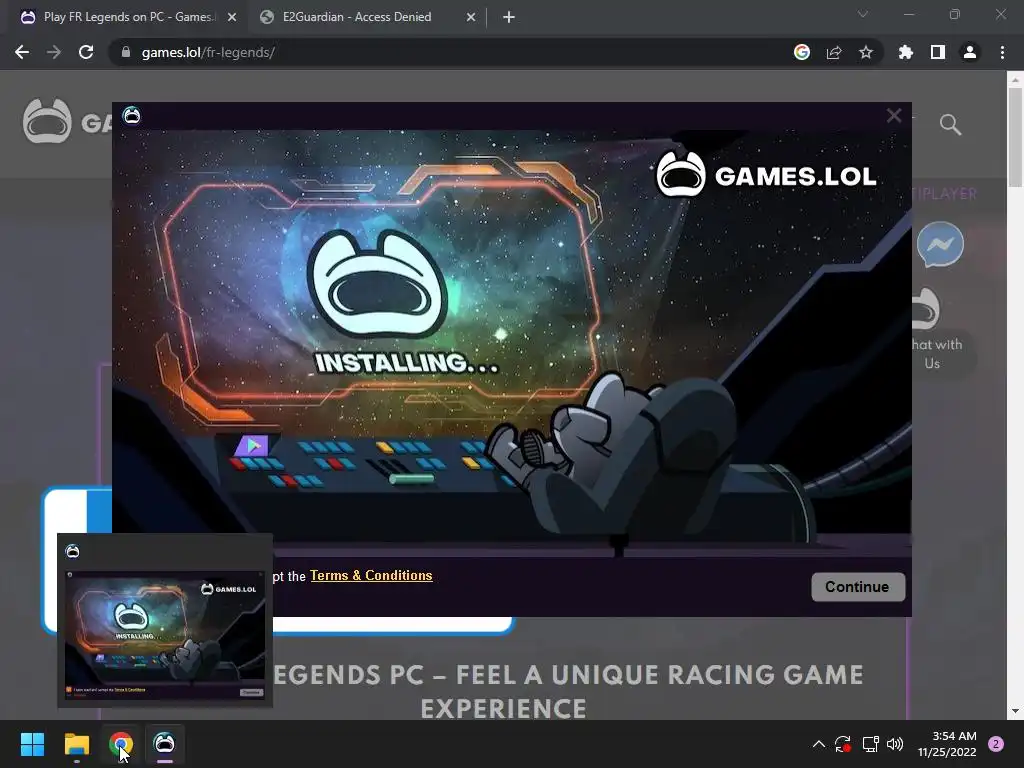Open Chrome extensions puzzle icon

(906, 52)
